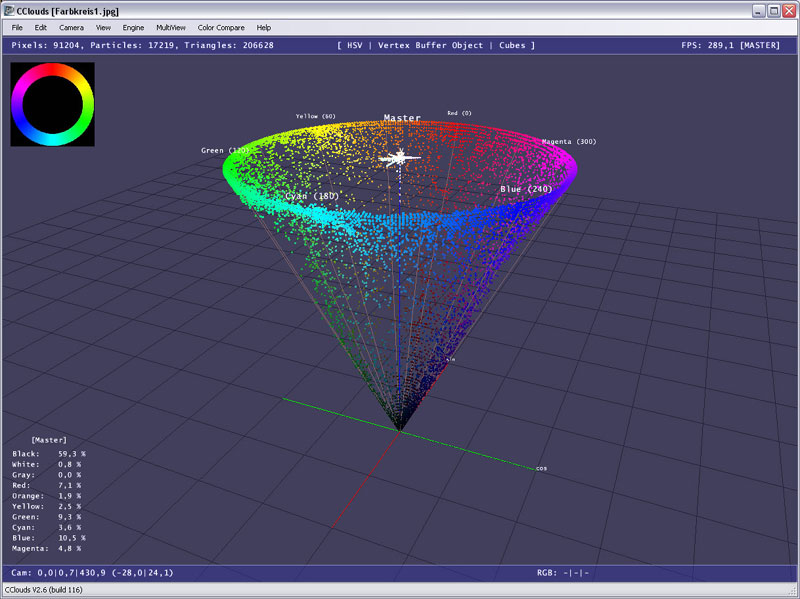Open the View menu
Viewport: 800px width, 599px height.
(x=104, y=28)
